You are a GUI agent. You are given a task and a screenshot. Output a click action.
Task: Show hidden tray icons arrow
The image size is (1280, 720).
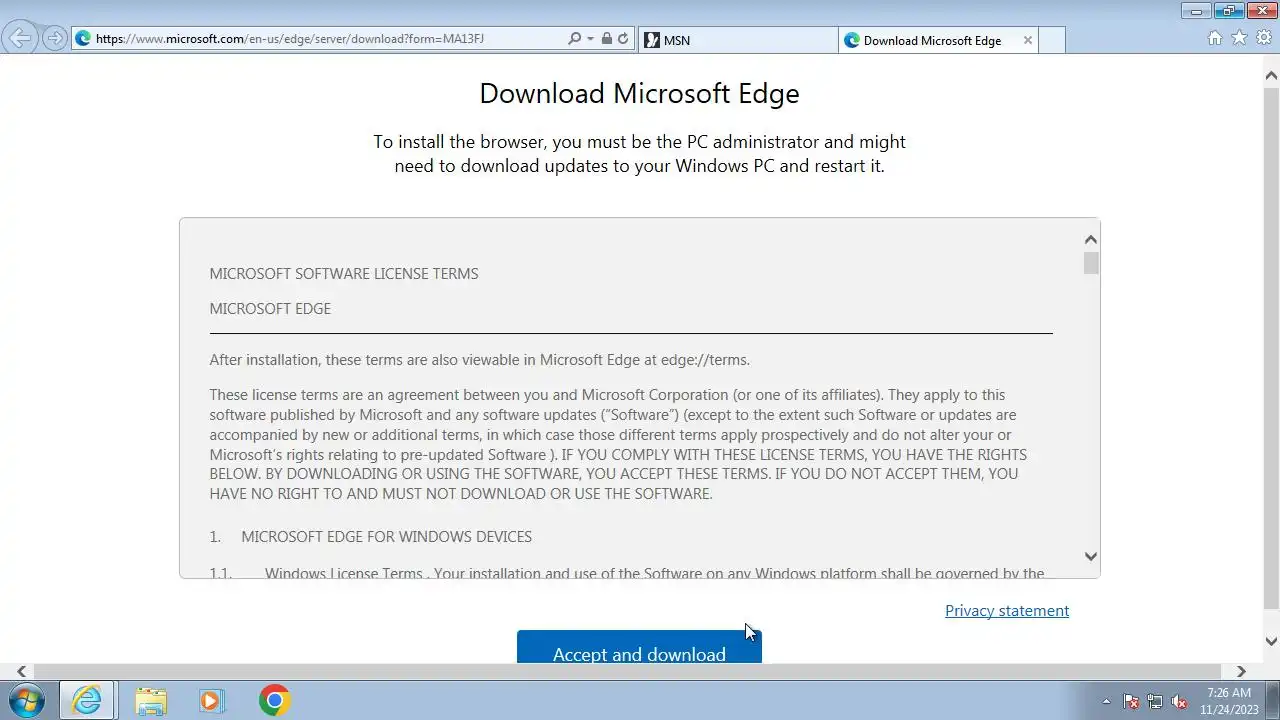(x=1106, y=701)
